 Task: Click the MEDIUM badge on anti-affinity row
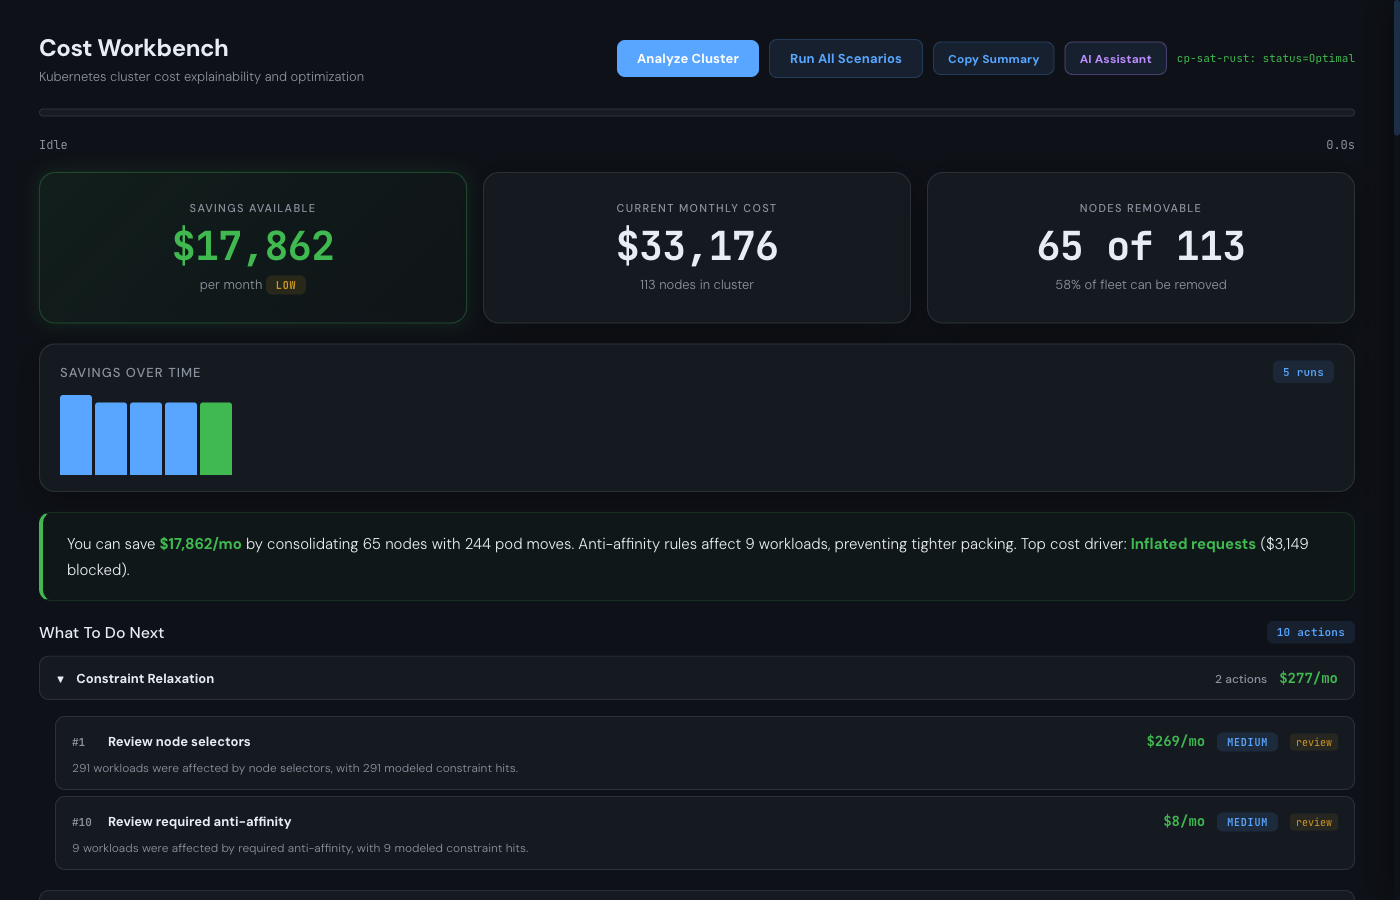coord(1247,822)
